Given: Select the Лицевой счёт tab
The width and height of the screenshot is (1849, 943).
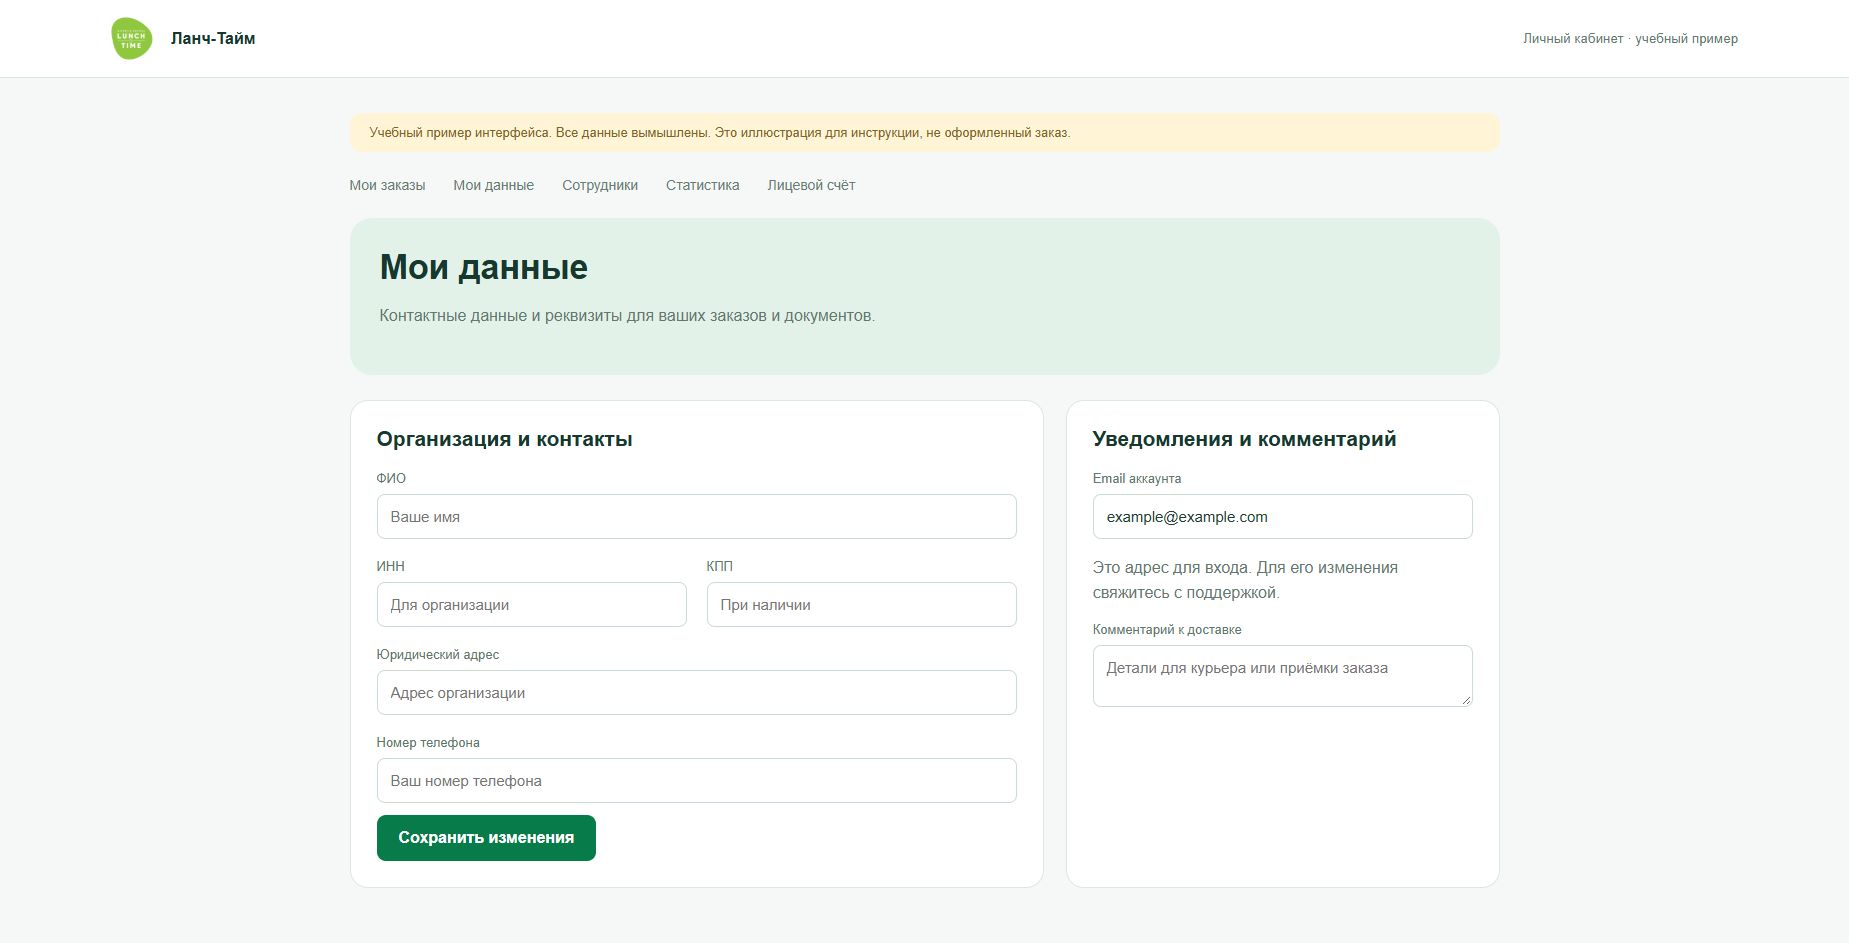Looking at the screenshot, I should [811, 185].
